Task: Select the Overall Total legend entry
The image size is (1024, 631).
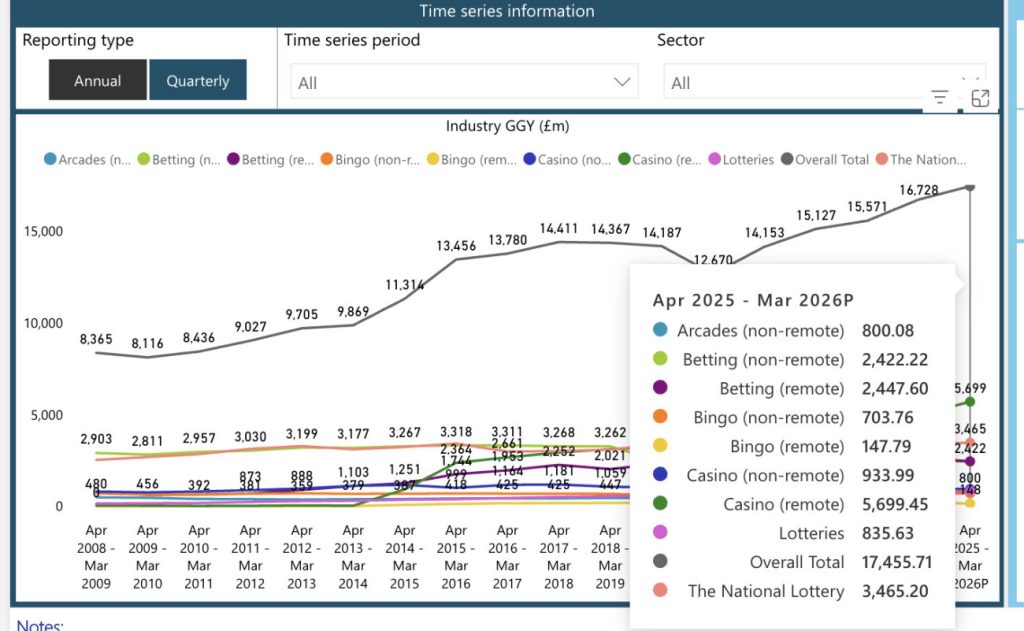Action: (825, 159)
